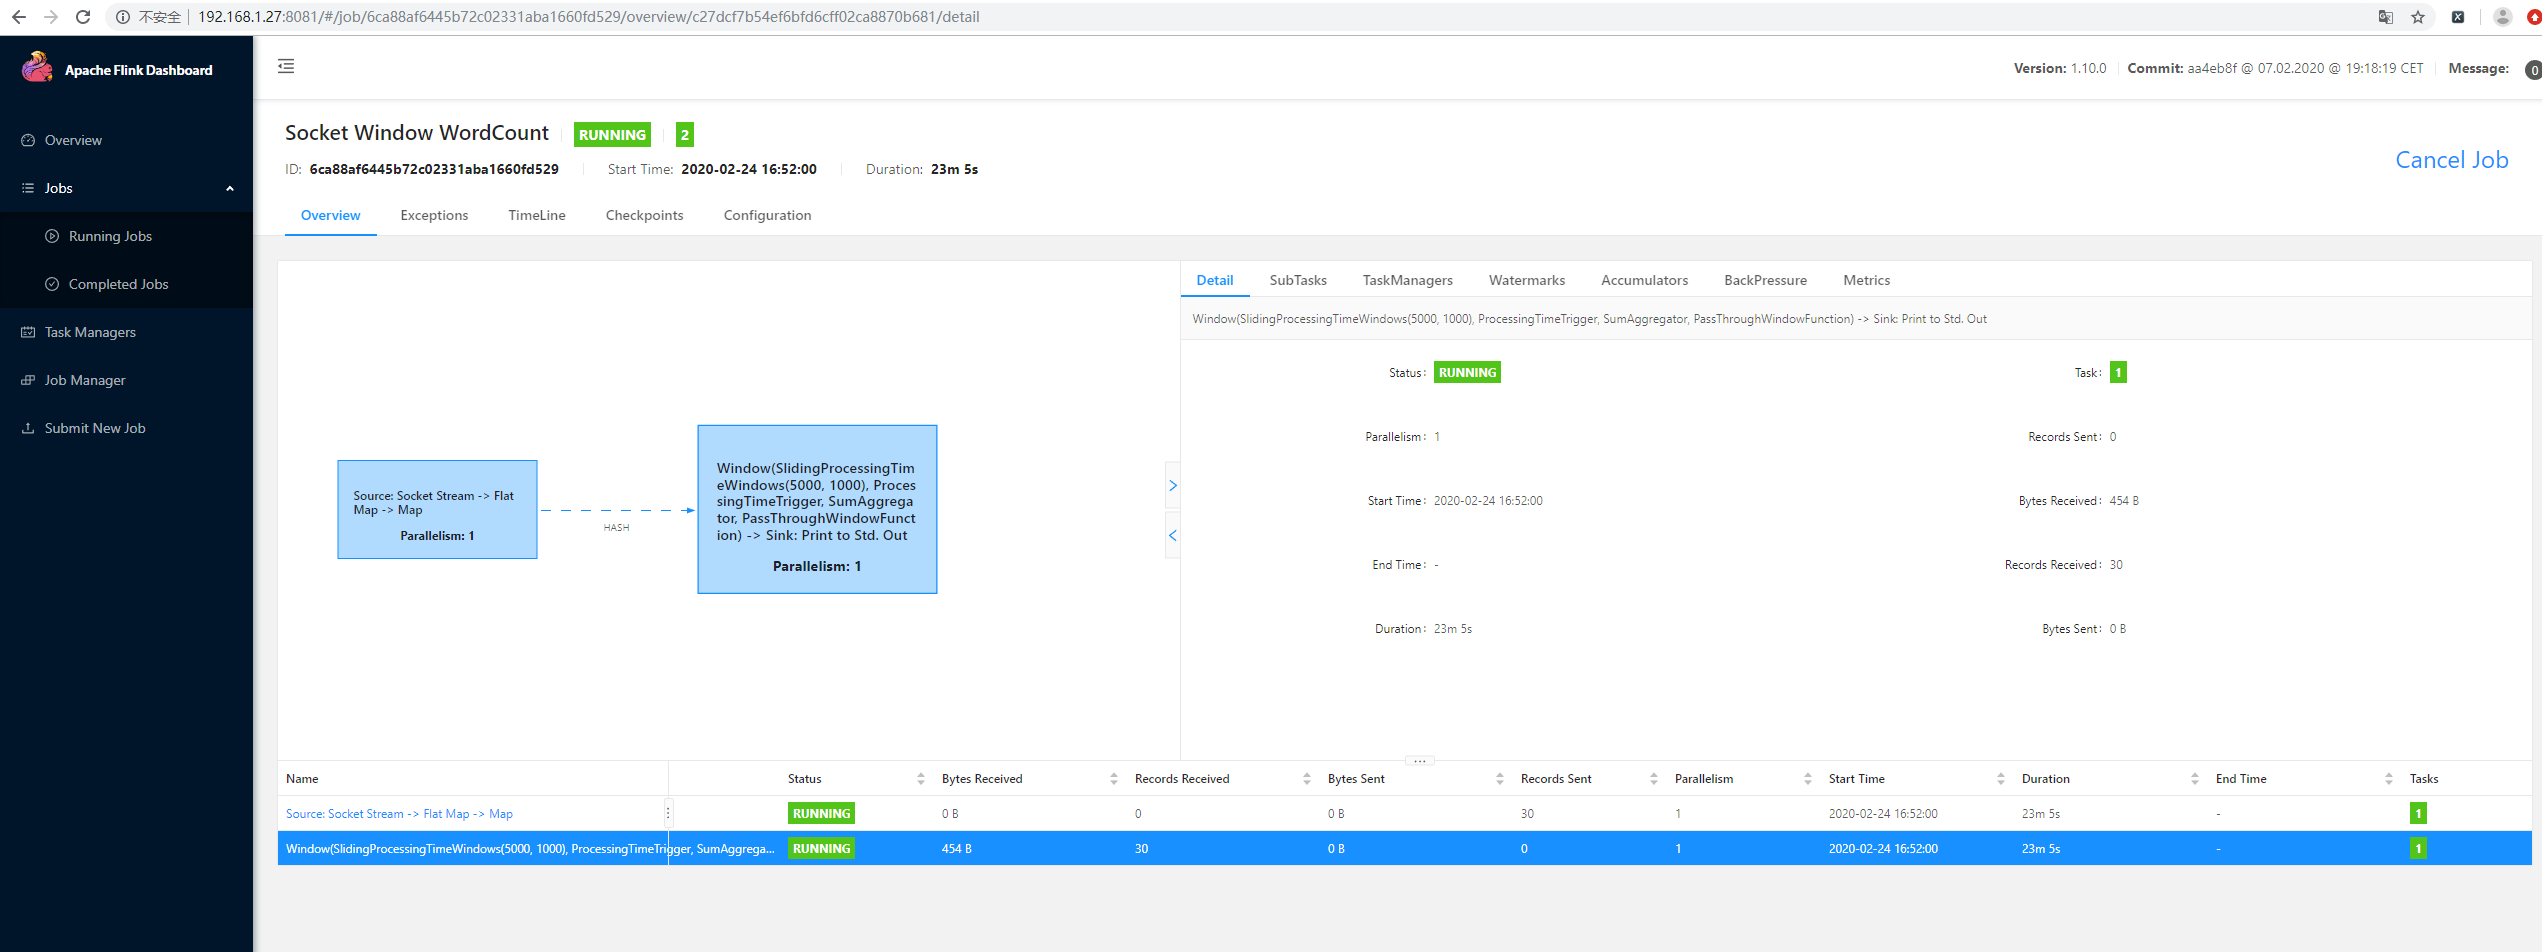
Task: Open the Checkpoints tab
Action: [645, 215]
